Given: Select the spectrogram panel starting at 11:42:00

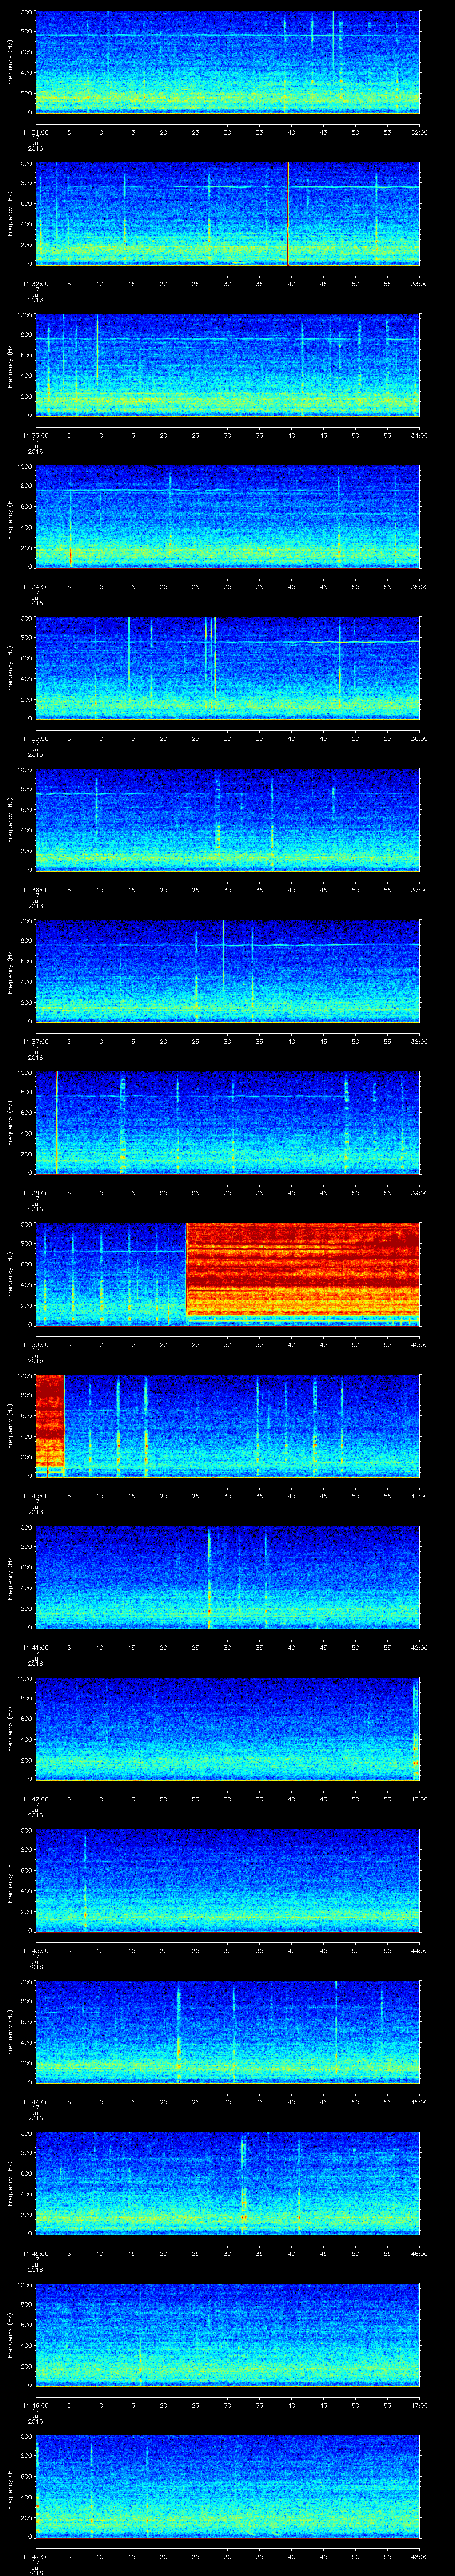Looking at the screenshot, I should (228, 1728).
